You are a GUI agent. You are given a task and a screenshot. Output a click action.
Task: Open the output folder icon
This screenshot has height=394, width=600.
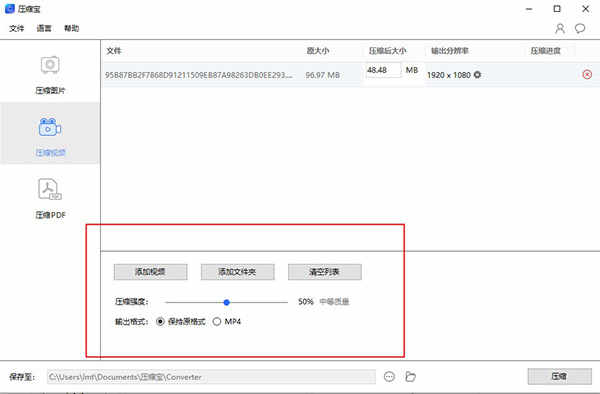[x=410, y=377]
